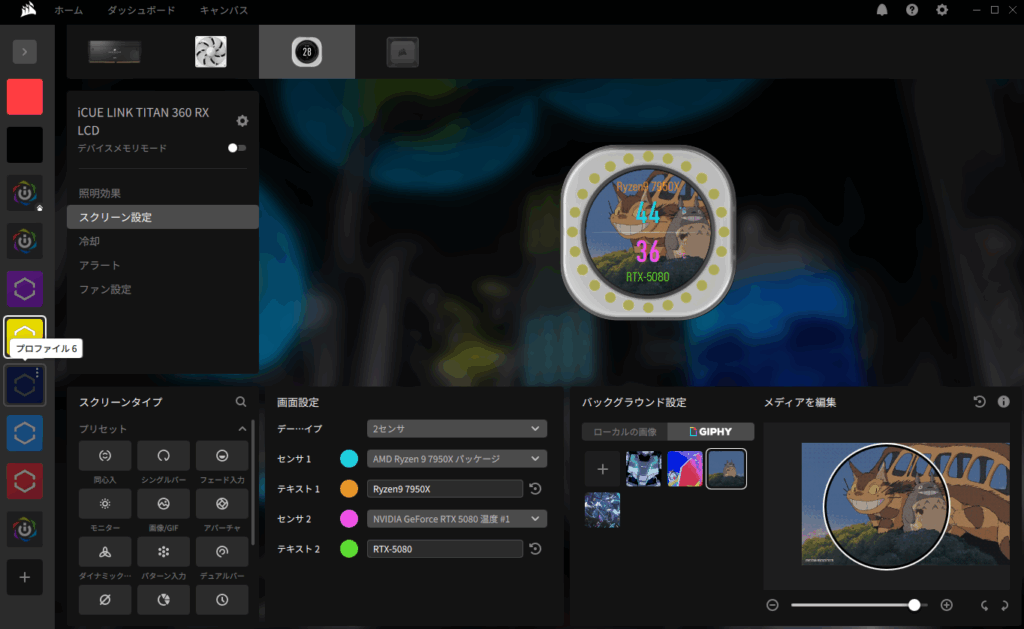Select the memory module device tab

(x=115, y=52)
